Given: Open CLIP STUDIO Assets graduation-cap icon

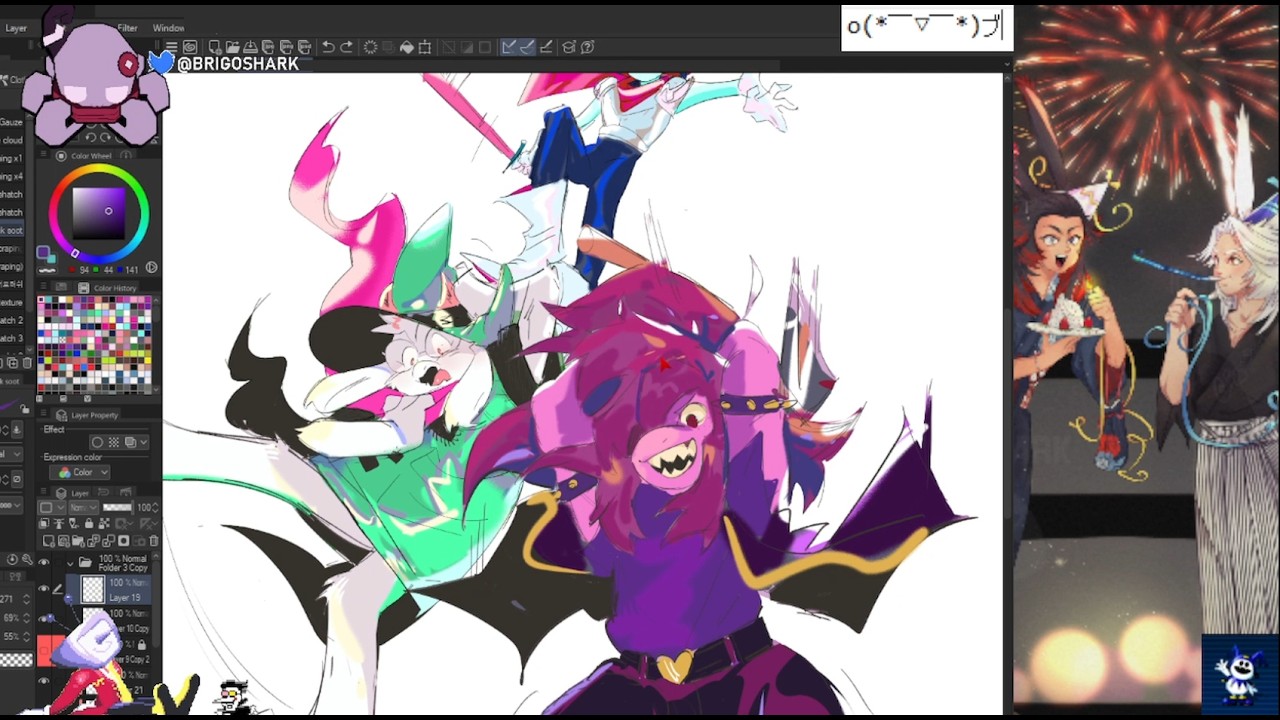Looking at the screenshot, I should (x=568, y=47).
